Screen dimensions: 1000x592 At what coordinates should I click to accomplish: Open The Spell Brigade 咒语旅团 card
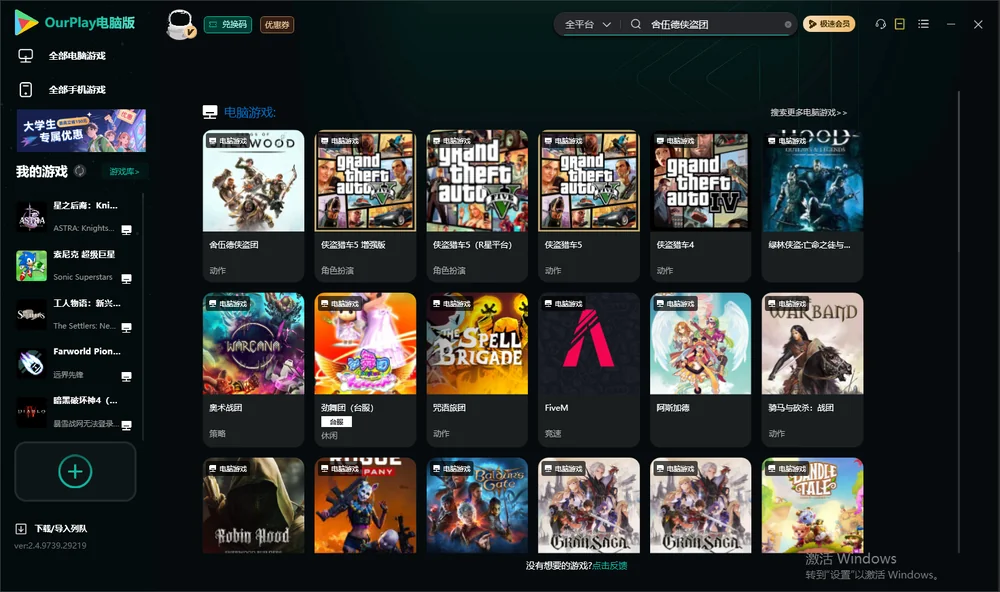[x=477, y=369]
